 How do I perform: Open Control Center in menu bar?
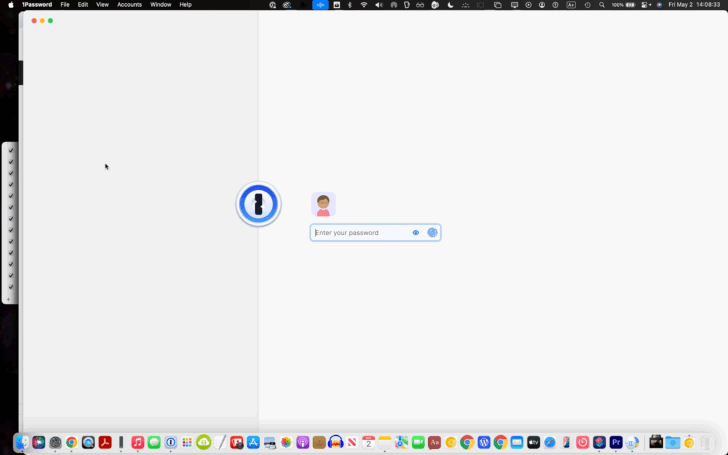click(646, 5)
